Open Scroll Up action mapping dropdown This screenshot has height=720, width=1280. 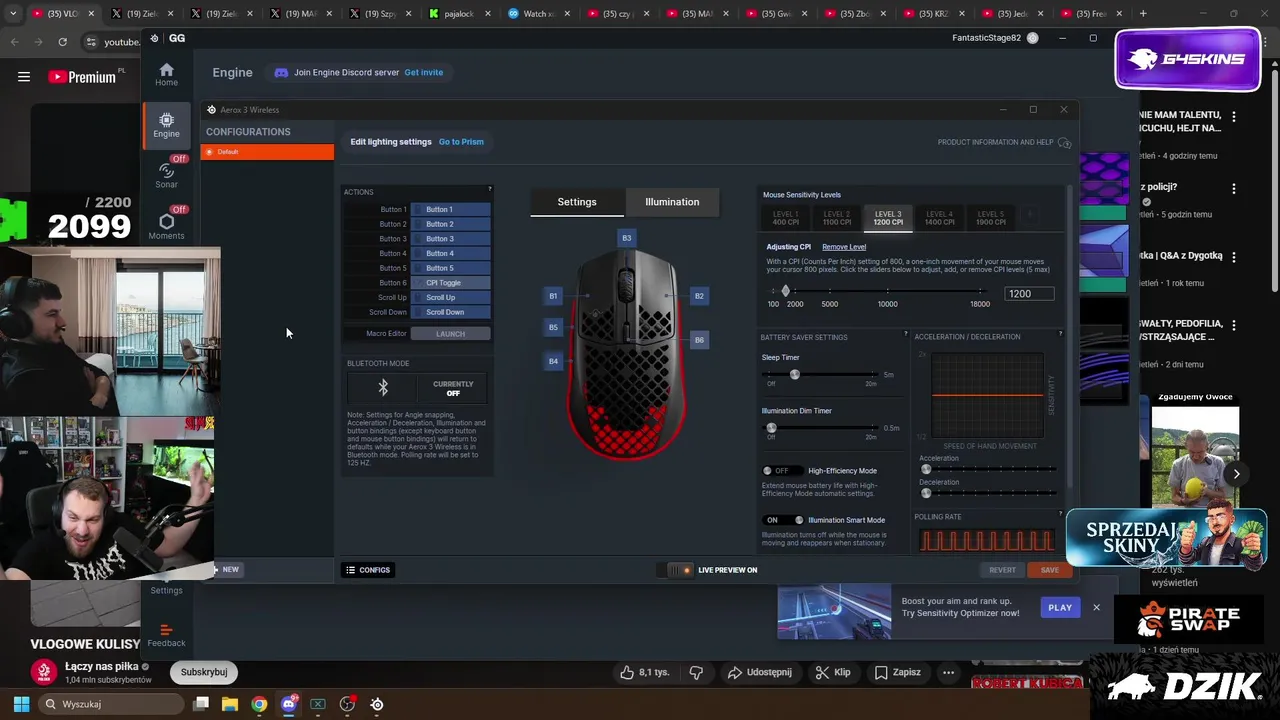(450, 297)
